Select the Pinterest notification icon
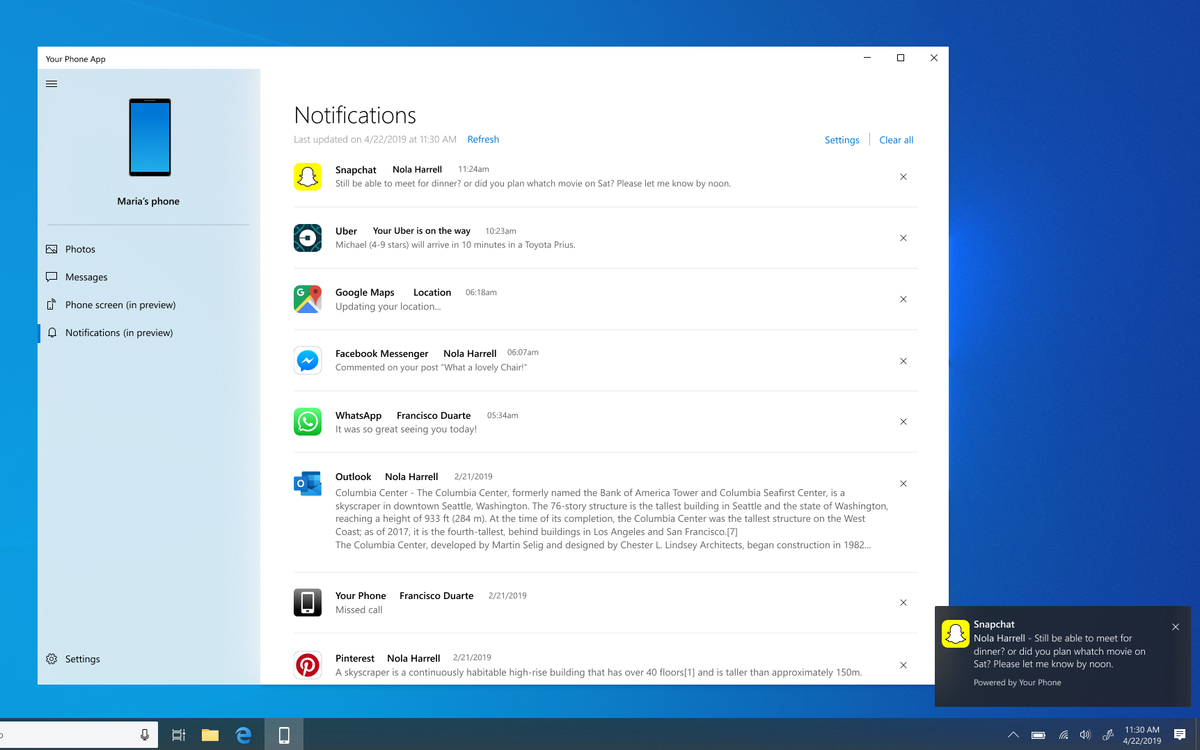Screen dimensions: 1200x750 click(x=307, y=664)
